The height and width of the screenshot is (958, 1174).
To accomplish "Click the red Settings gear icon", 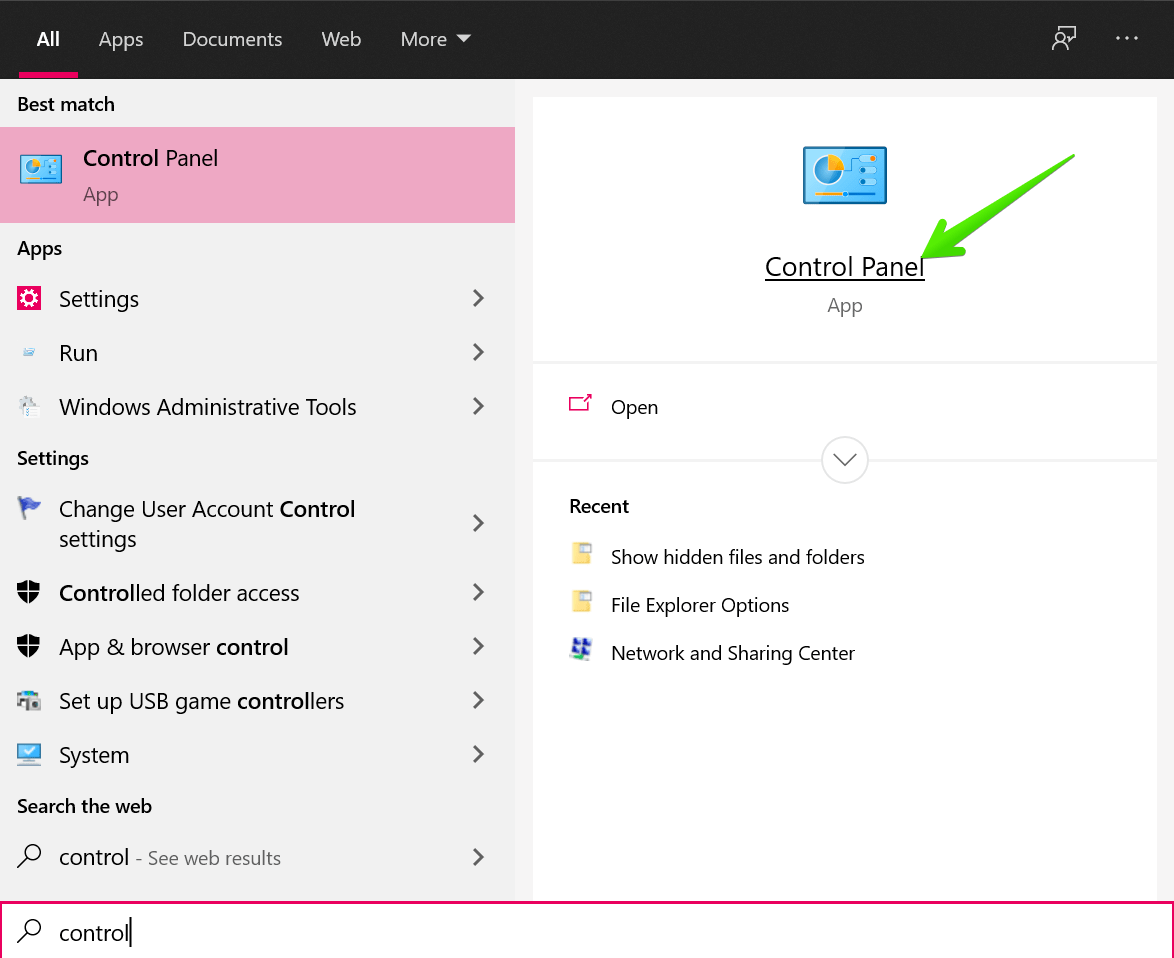I will click(29, 299).
